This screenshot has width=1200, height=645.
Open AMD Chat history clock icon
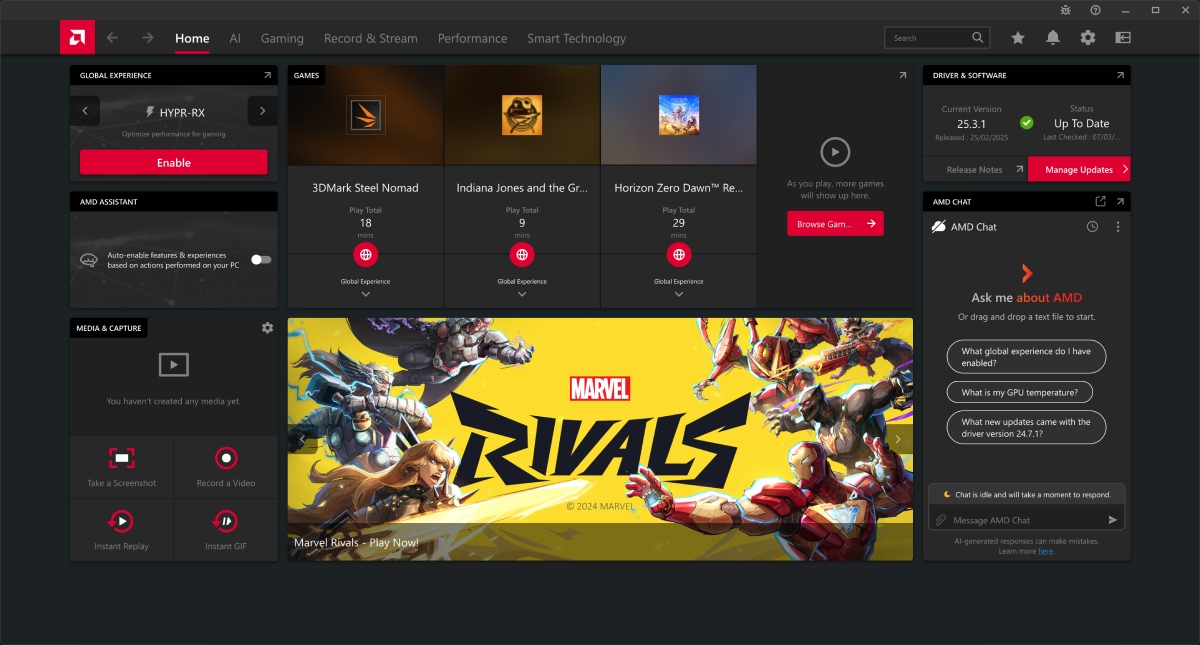1092,227
